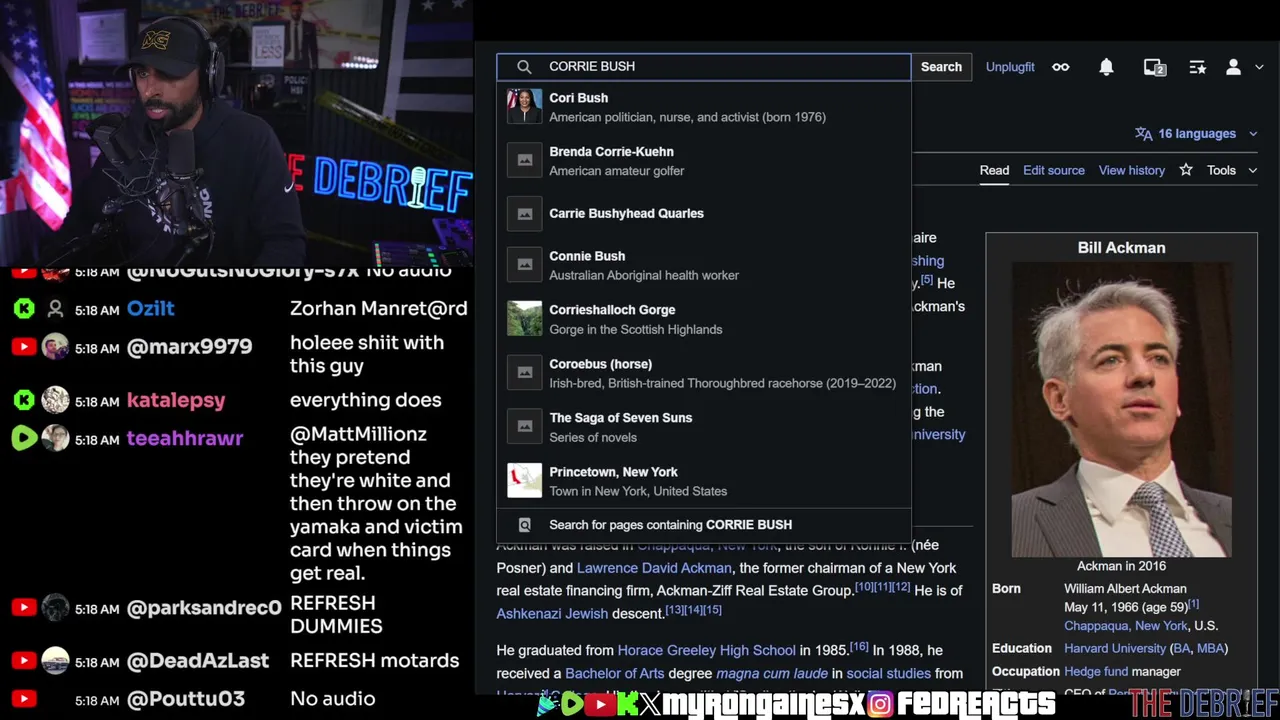
Task: Click placeholder image icon beside Coroebus (horse)
Action: point(524,373)
